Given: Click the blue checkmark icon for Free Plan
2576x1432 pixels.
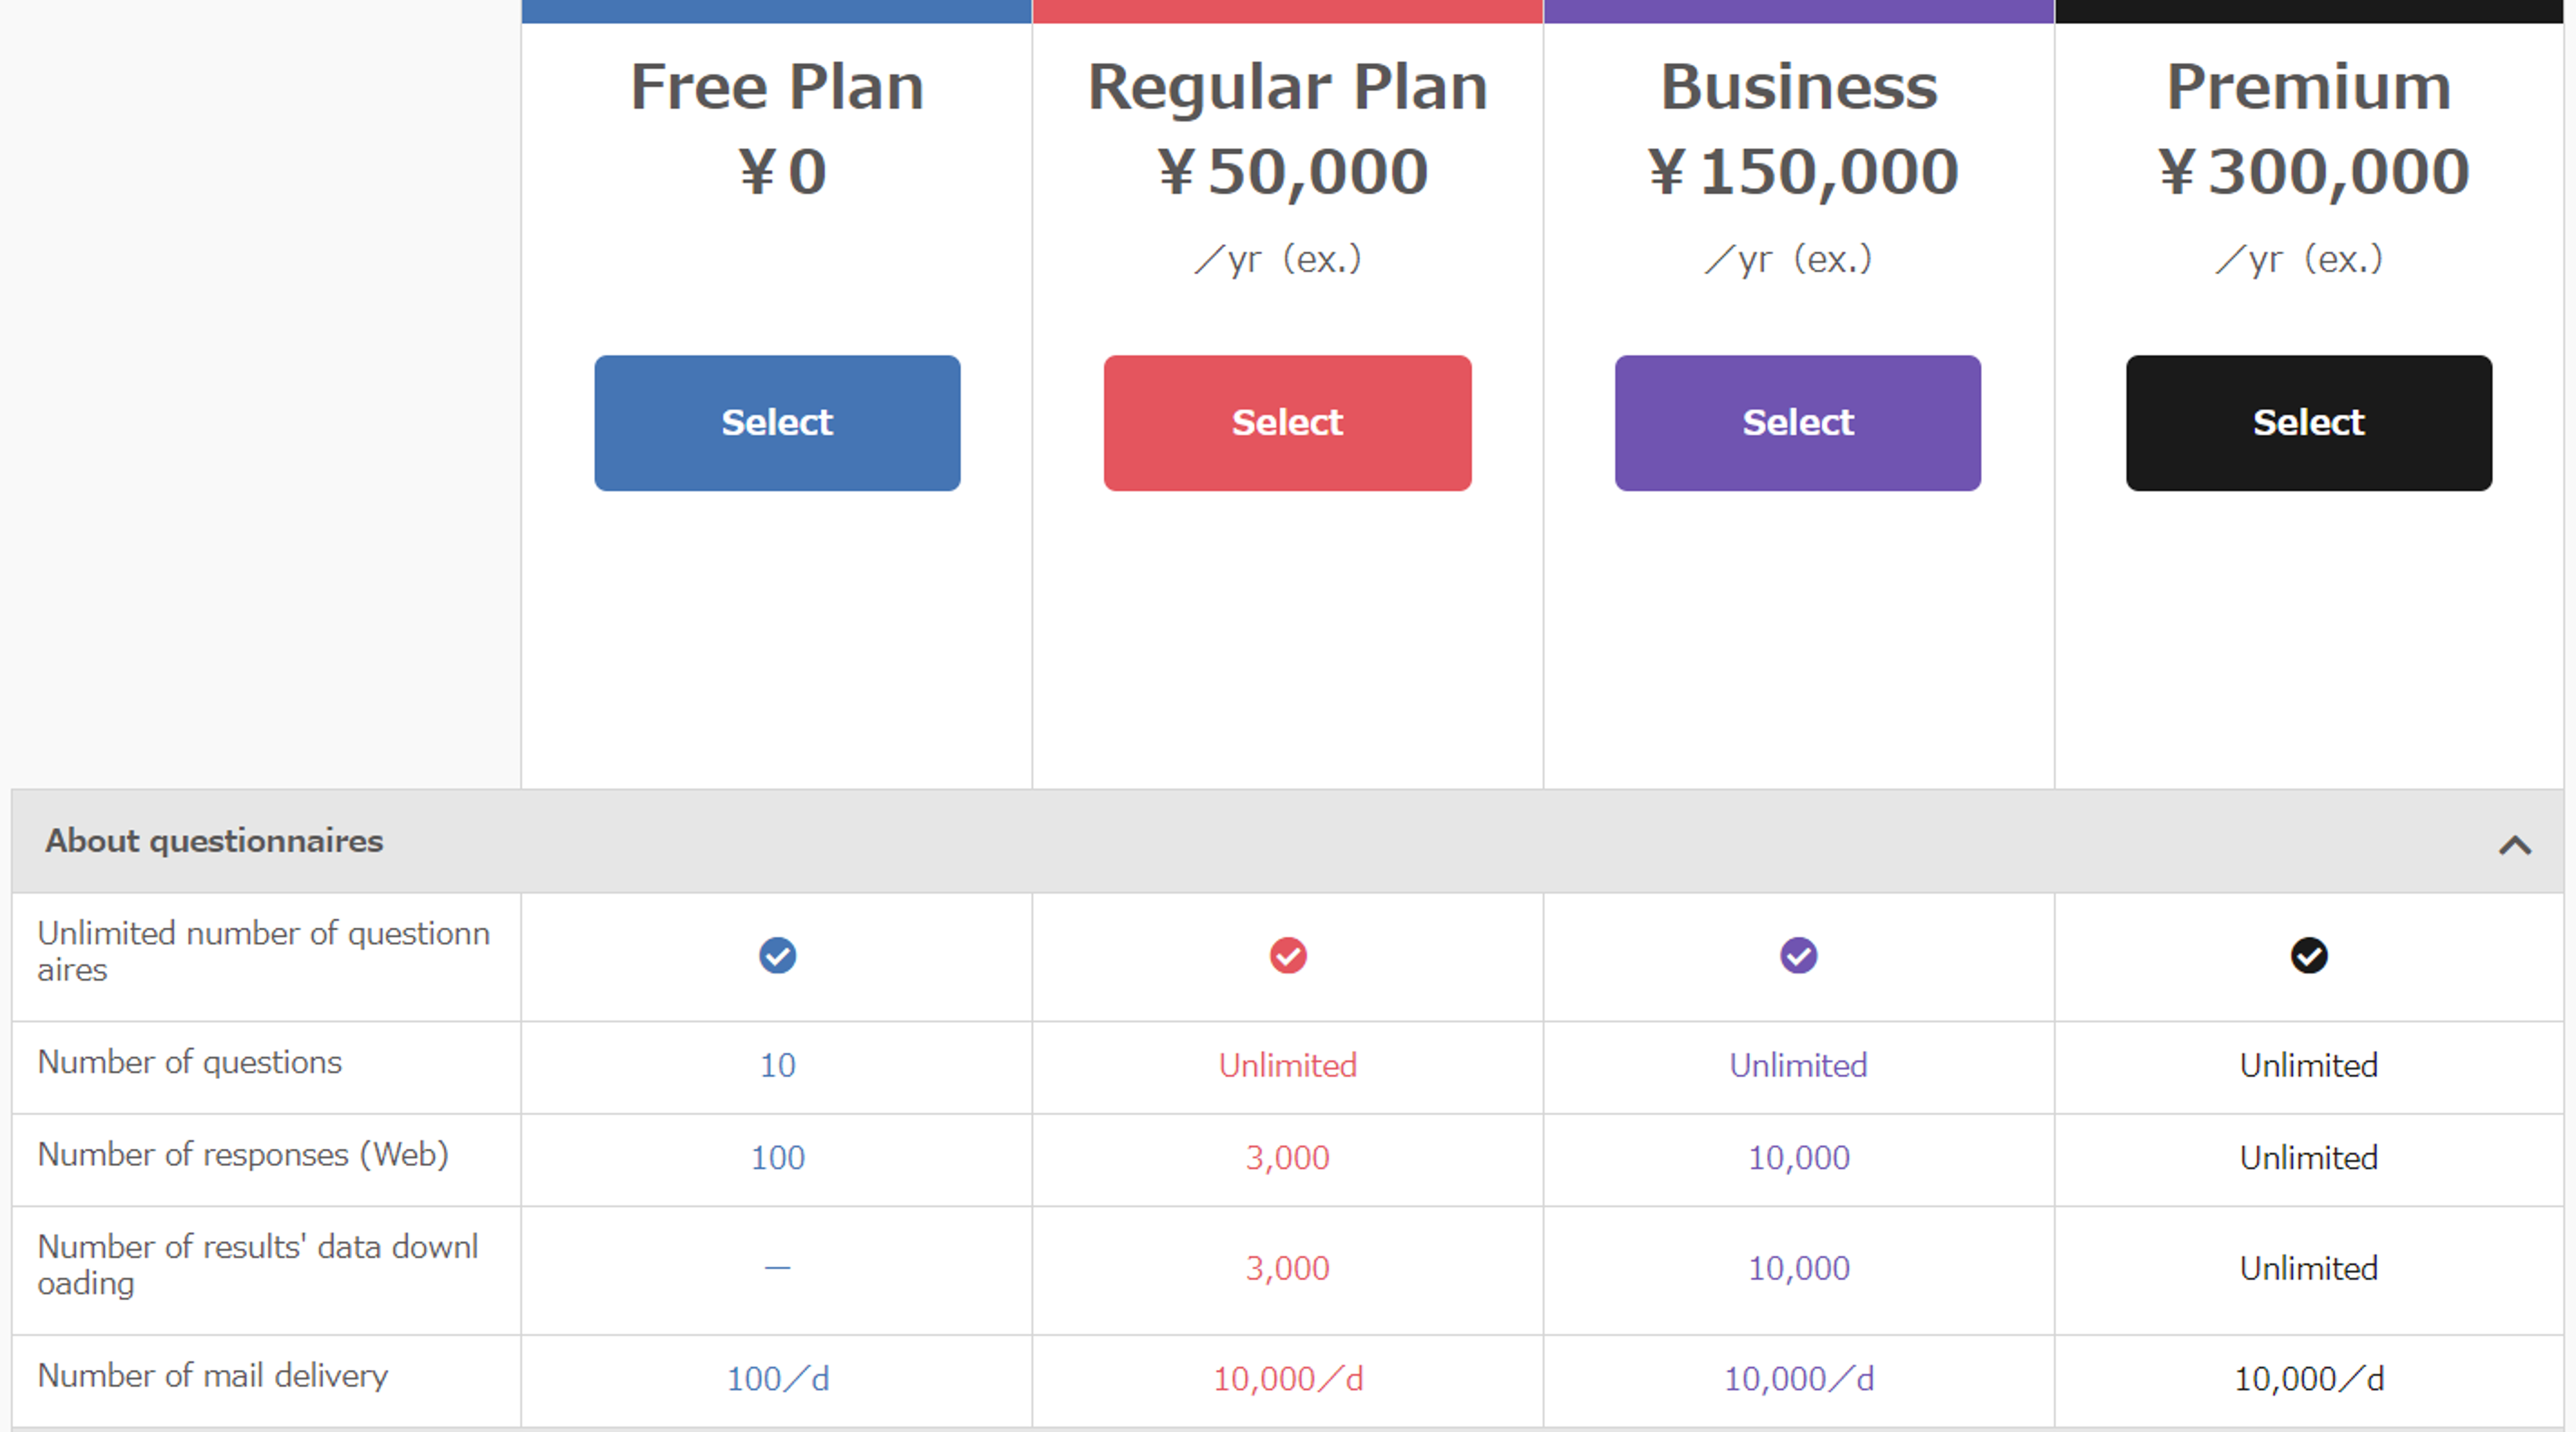Looking at the screenshot, I should (x=777, y=955).
